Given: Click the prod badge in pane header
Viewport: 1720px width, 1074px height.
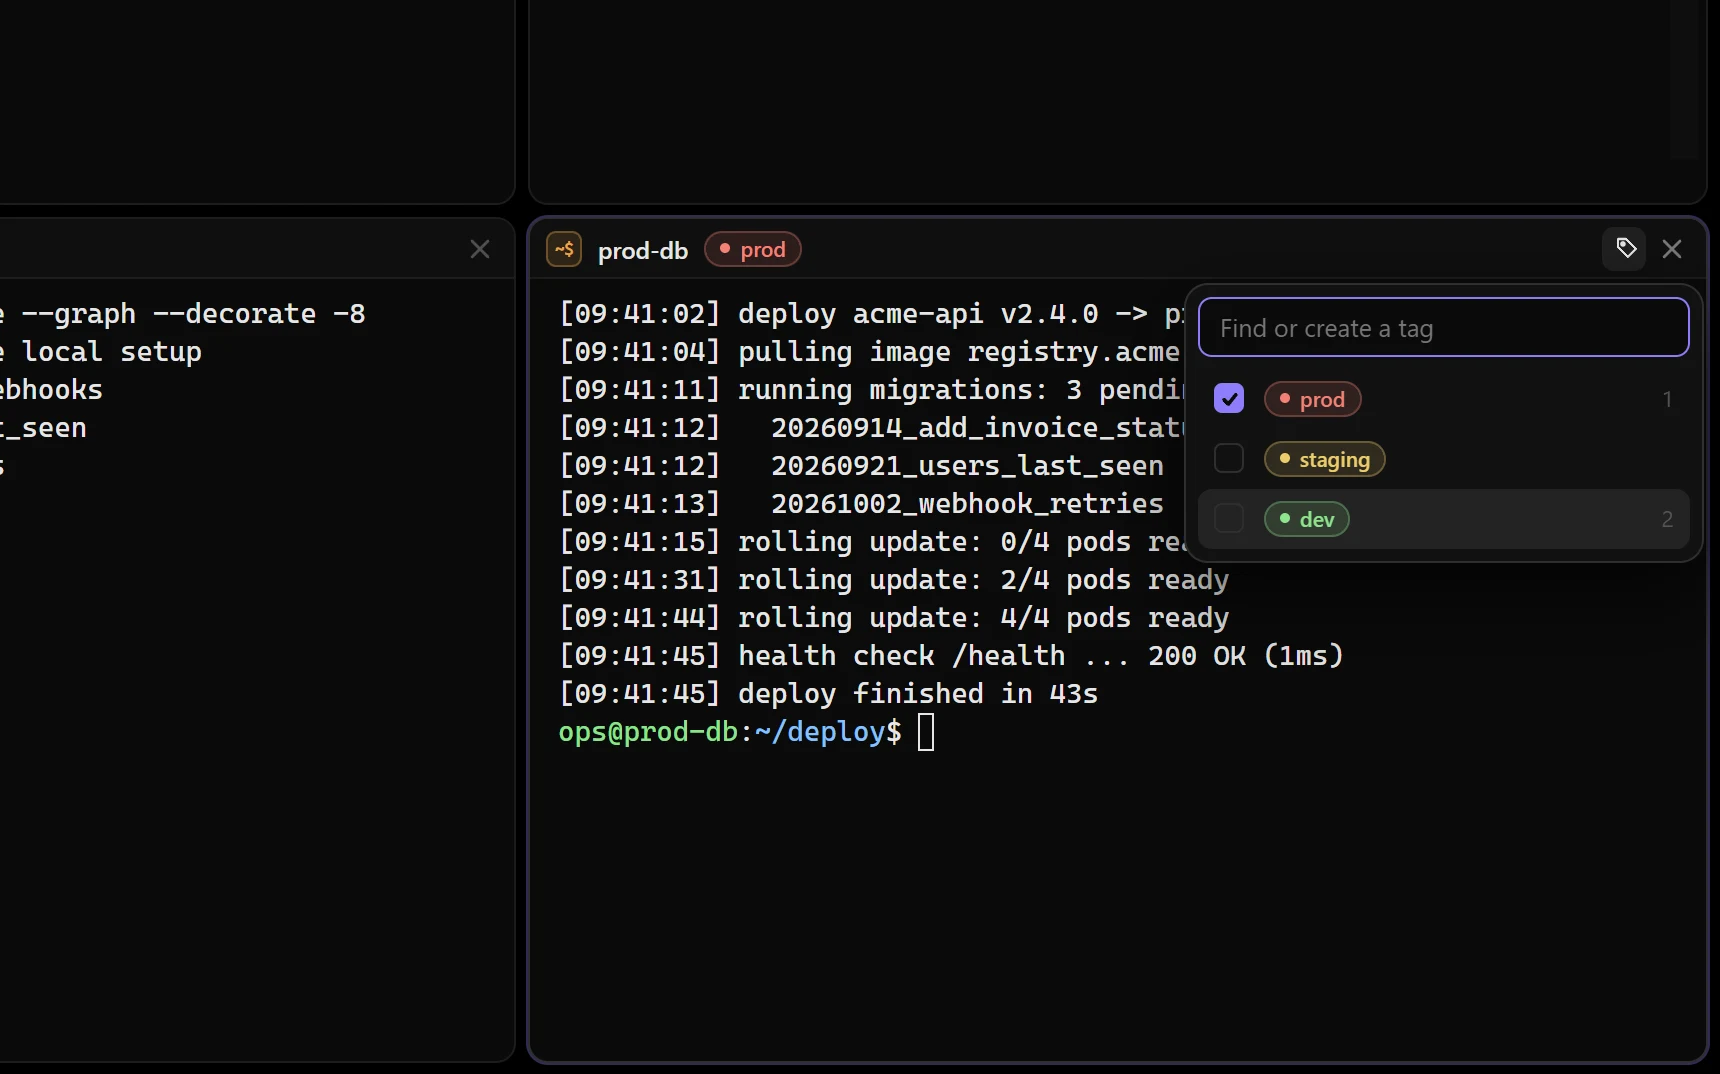Looking at the screenshot, I should pos(752,249).
